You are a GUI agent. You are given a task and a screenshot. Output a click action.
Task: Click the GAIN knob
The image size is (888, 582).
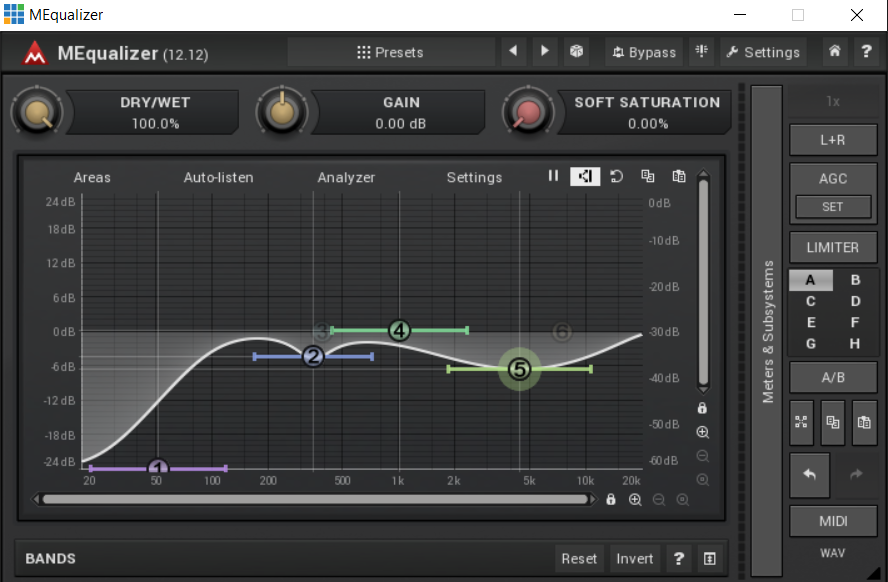click(282, 112)
